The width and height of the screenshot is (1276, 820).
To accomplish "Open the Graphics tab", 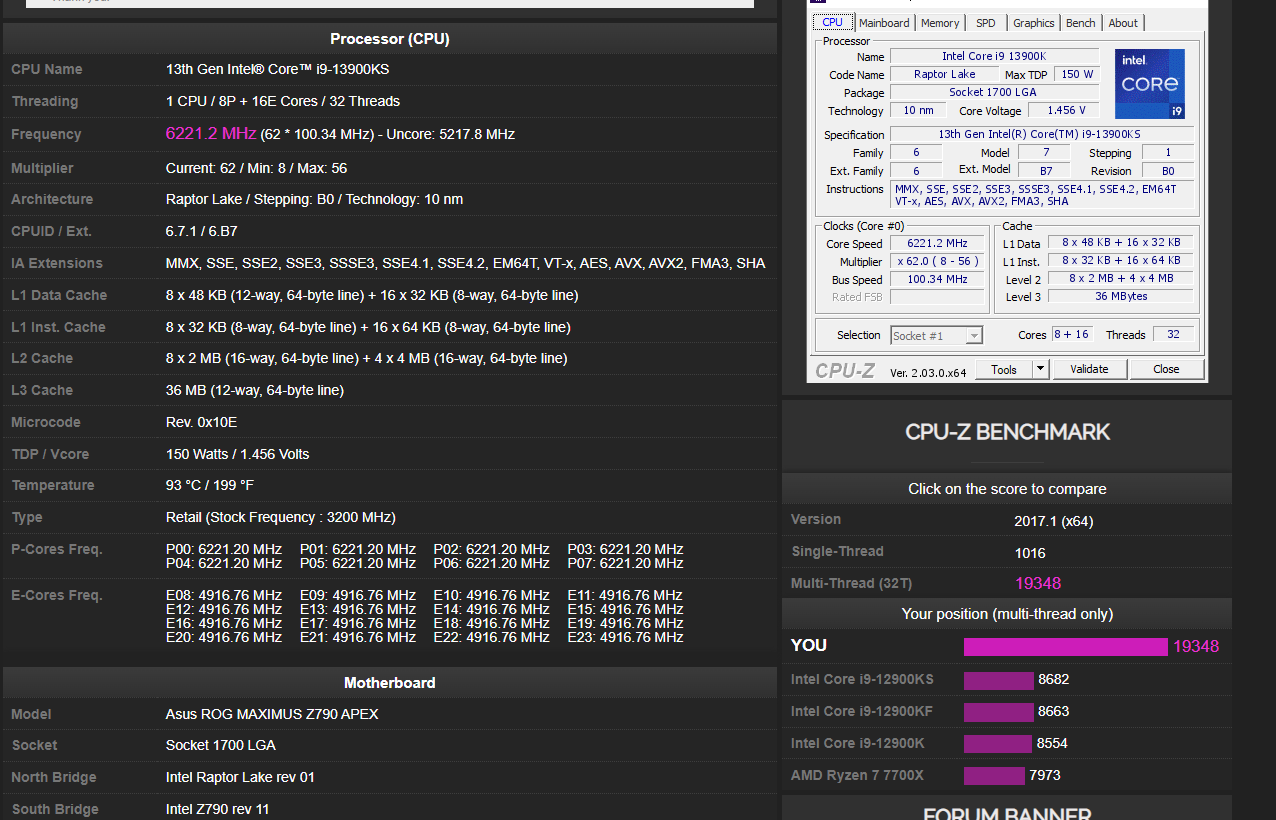I will tap(1033, 23).
